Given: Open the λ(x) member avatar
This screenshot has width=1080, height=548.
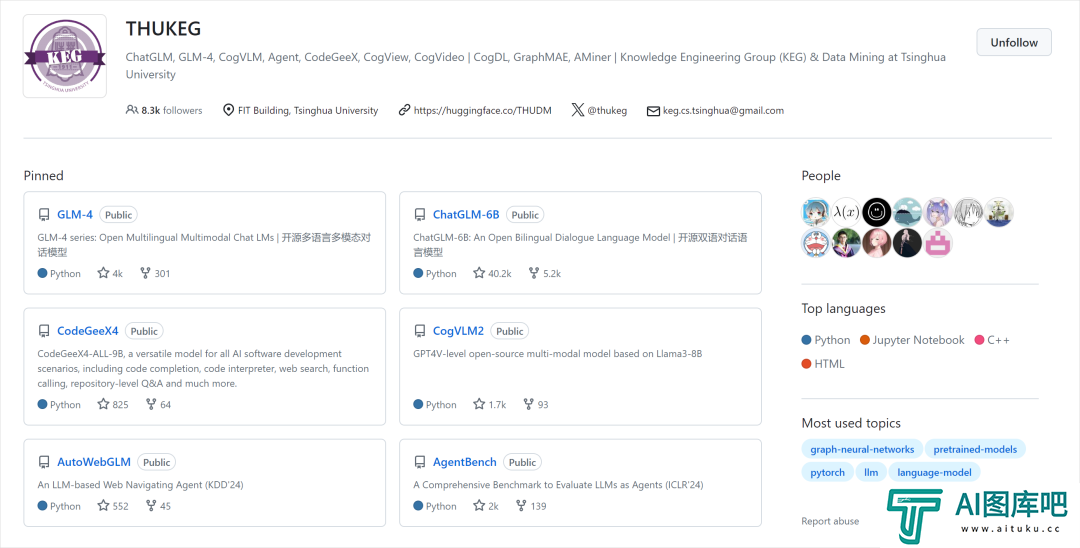Looking at the screenshot, I should pos(846,213).
